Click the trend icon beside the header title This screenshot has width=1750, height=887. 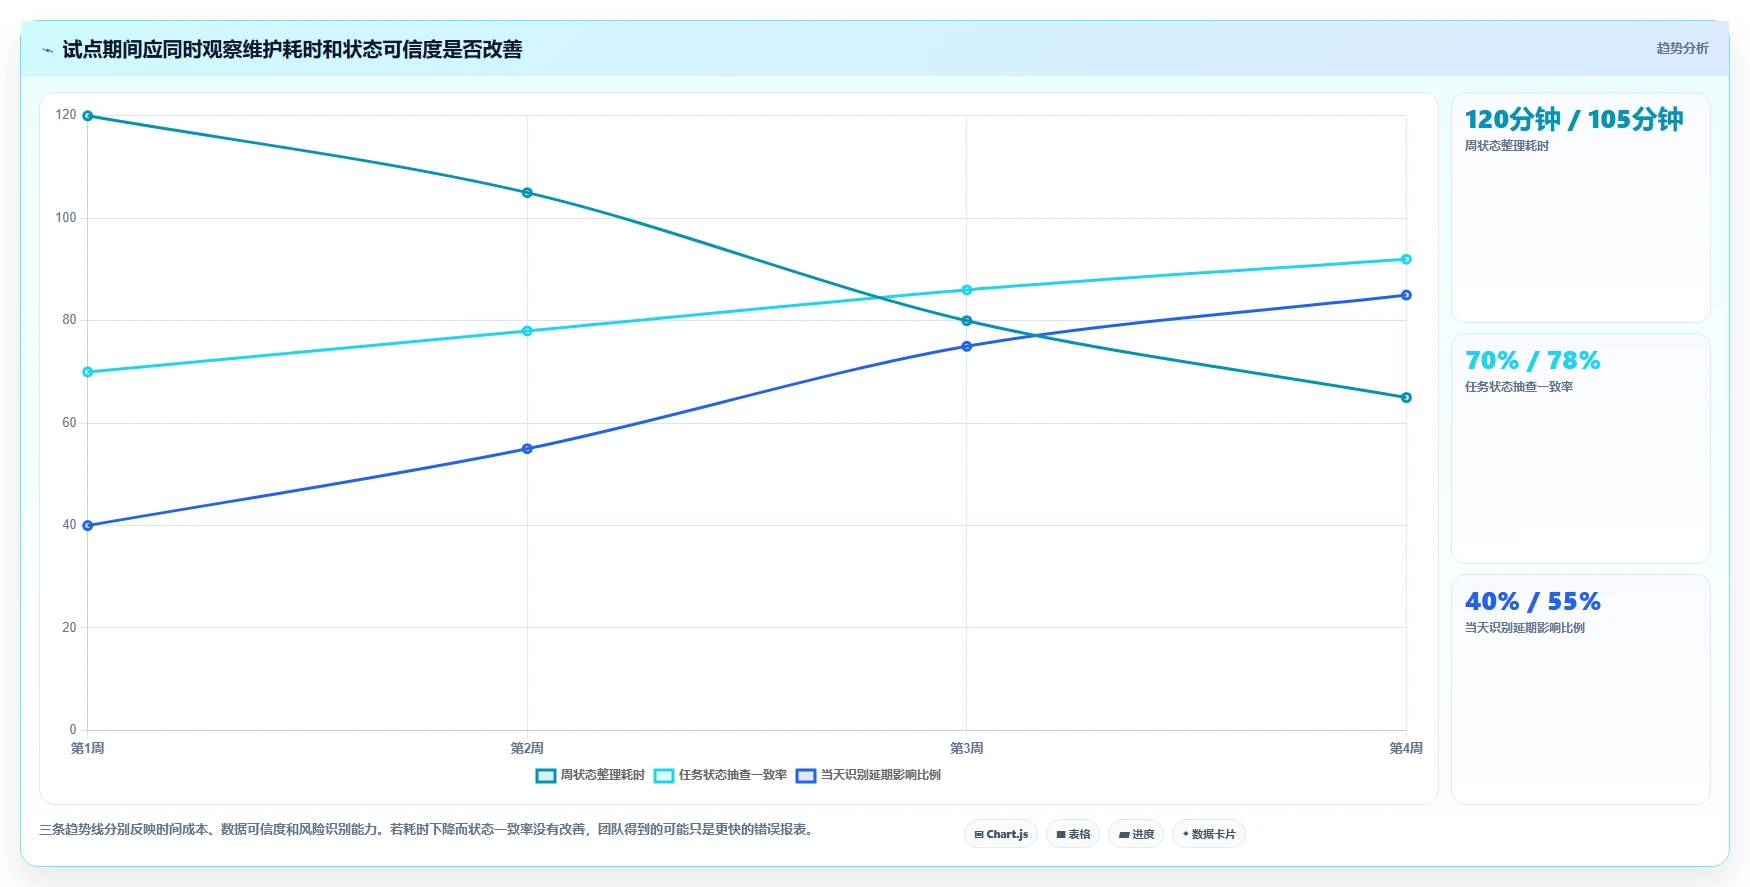47,50
